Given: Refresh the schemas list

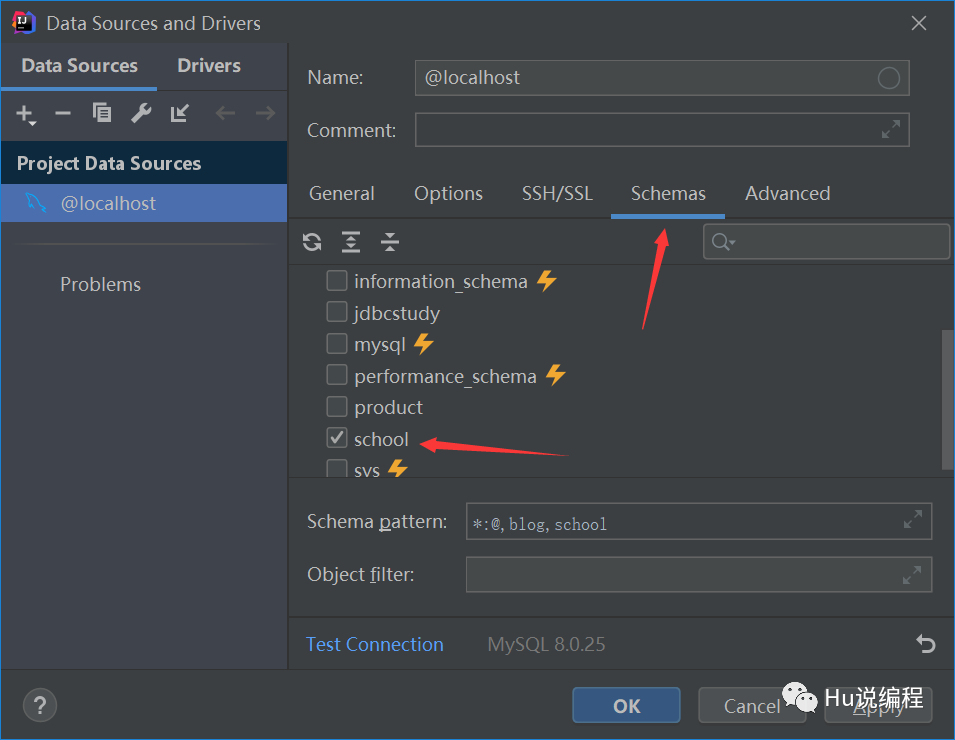Looking at the screenshot, I should point(312,241).
